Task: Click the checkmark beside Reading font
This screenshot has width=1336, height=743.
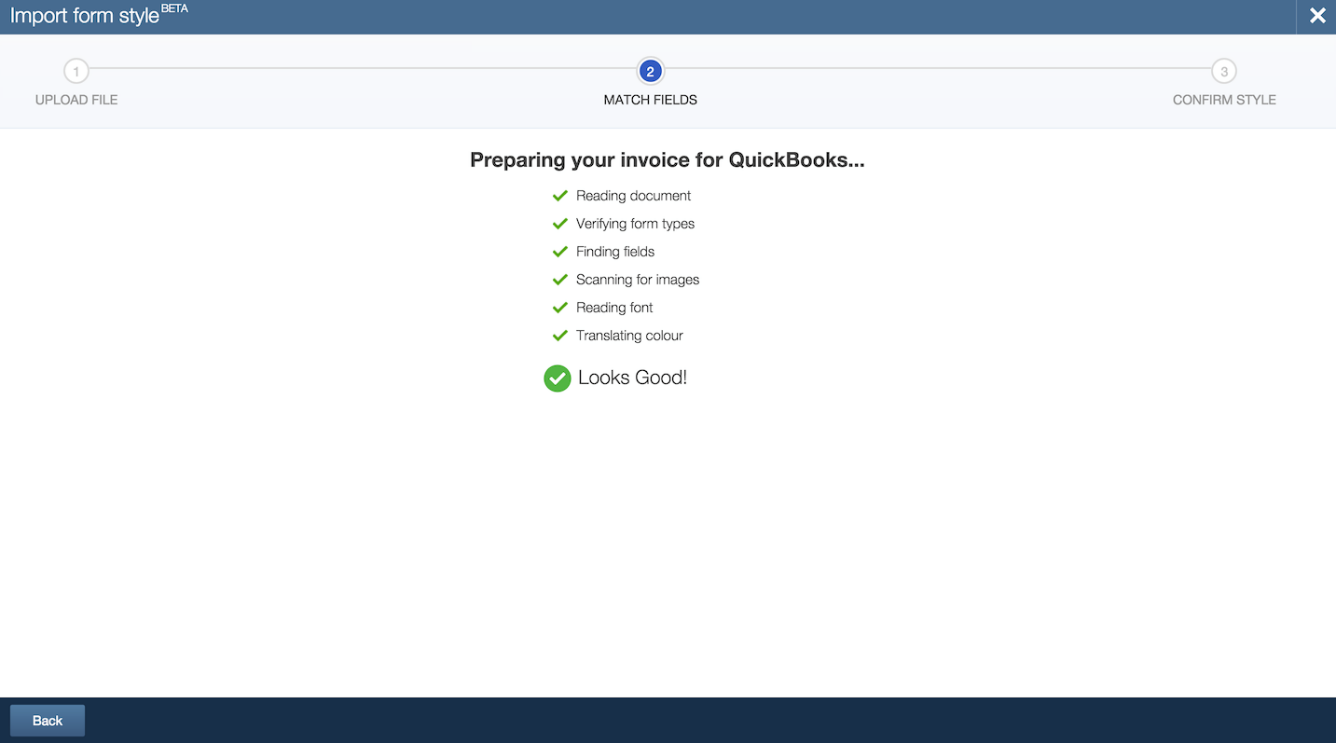Action: tap(560, 308)
